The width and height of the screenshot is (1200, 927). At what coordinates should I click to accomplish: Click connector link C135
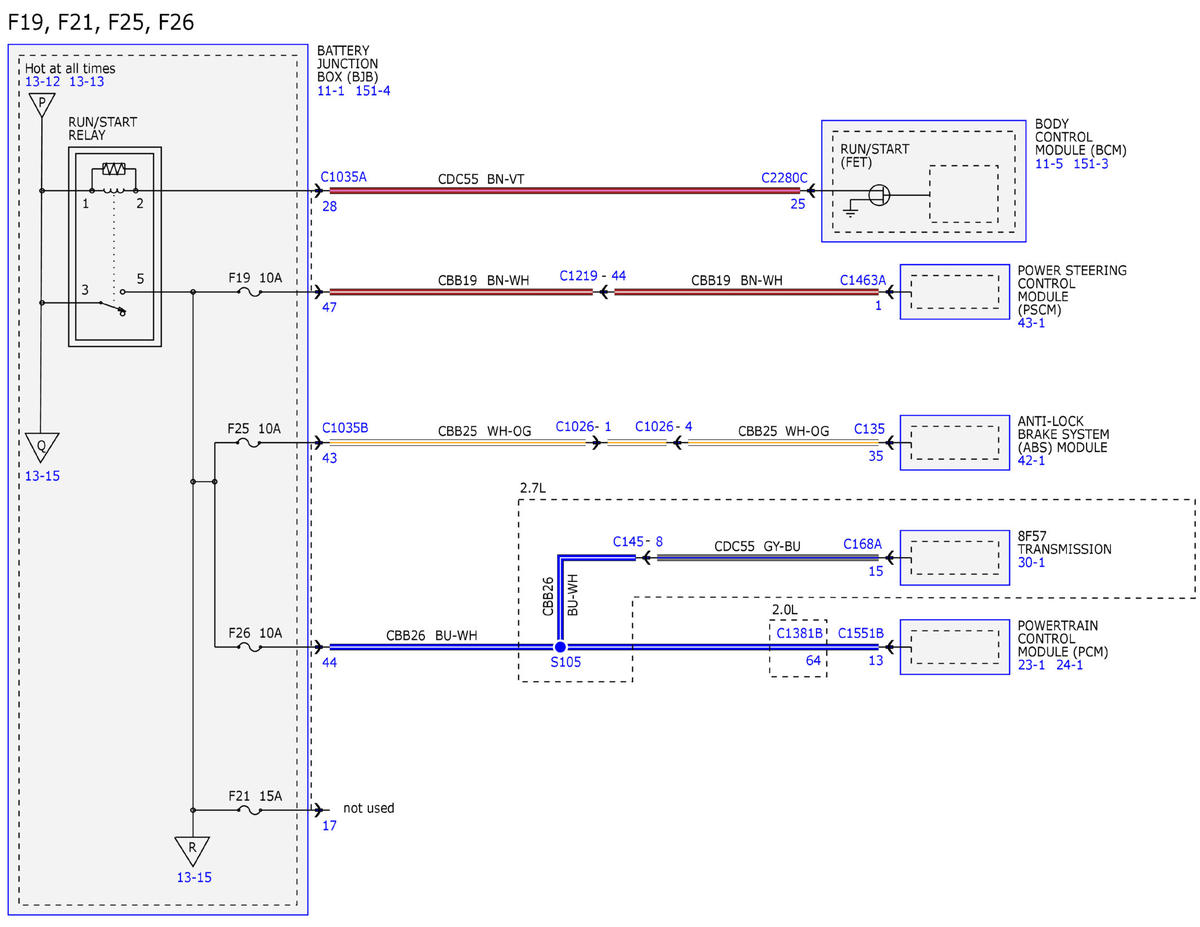coord(869,429)
